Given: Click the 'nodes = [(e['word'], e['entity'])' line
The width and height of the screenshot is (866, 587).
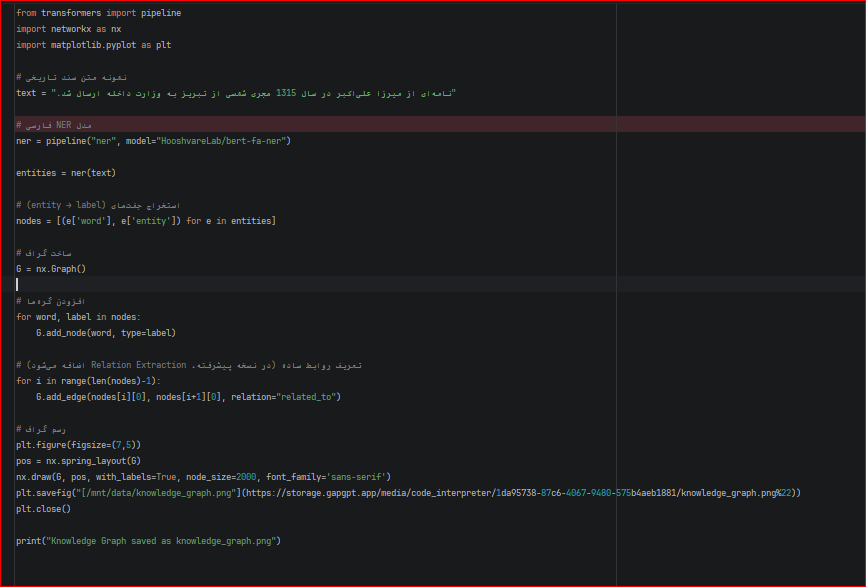Looking at the screenshot, I should tap(146, 221).
